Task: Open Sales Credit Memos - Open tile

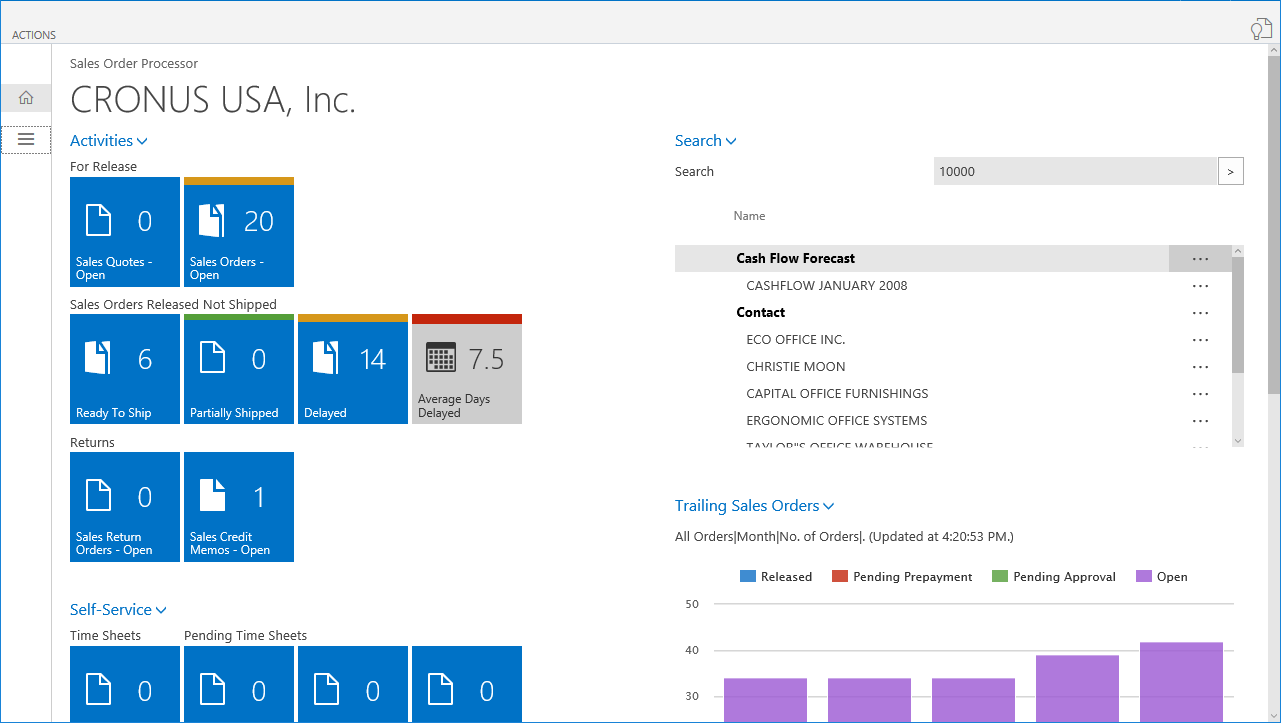Action: pos(239,507)
